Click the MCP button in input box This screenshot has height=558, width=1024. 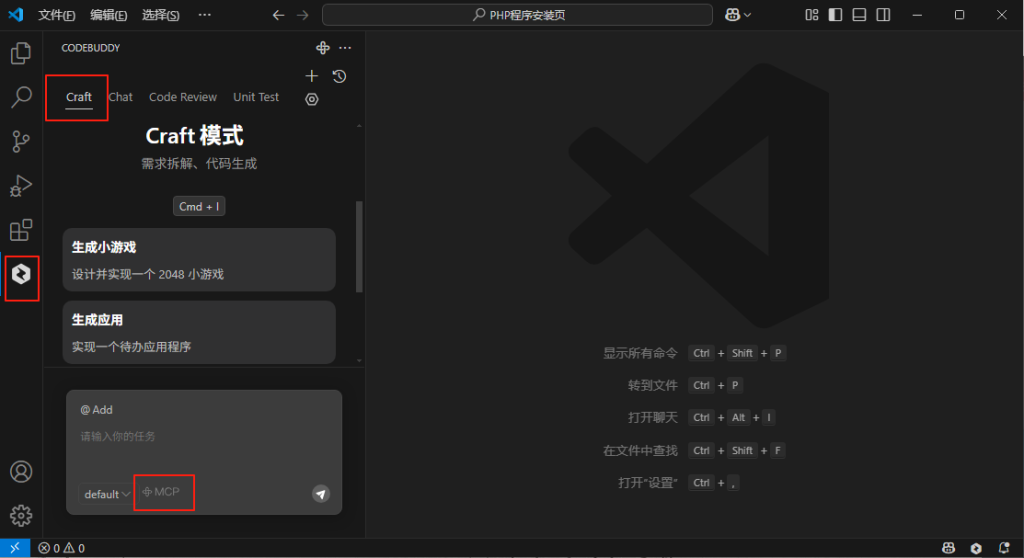coord(162,492)
